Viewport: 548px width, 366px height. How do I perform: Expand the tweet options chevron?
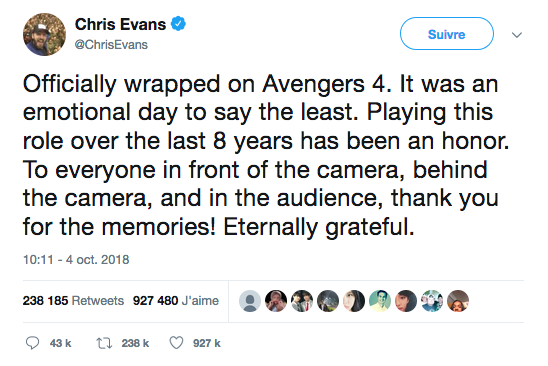[517, 35]
